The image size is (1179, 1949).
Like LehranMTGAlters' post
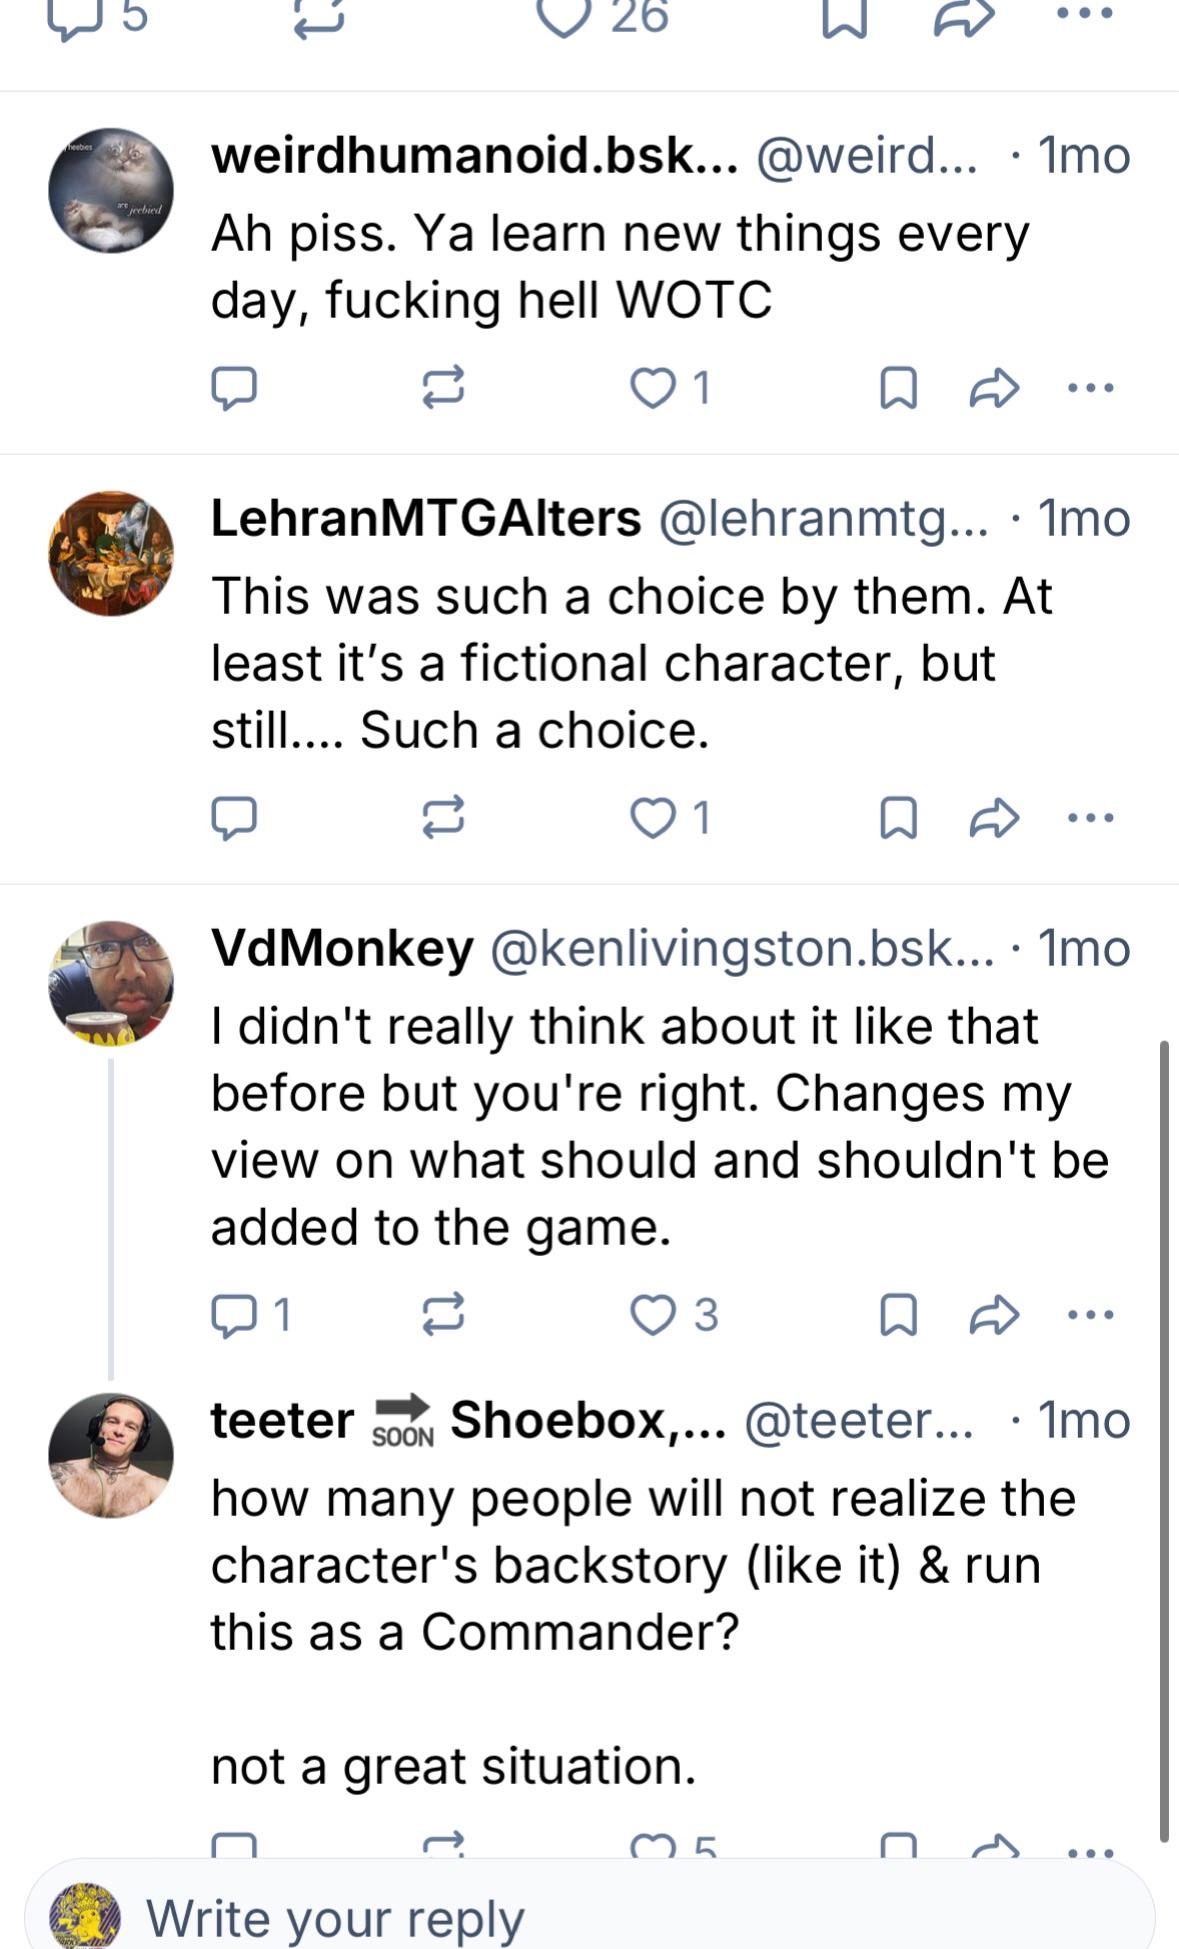[653, 818]
